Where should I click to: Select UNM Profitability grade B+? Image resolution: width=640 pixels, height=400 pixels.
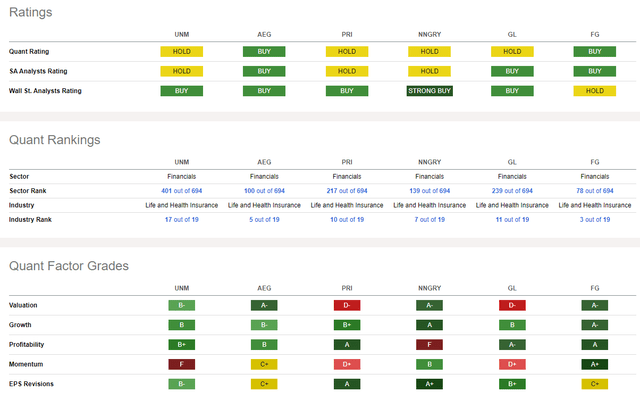point(182,344)
